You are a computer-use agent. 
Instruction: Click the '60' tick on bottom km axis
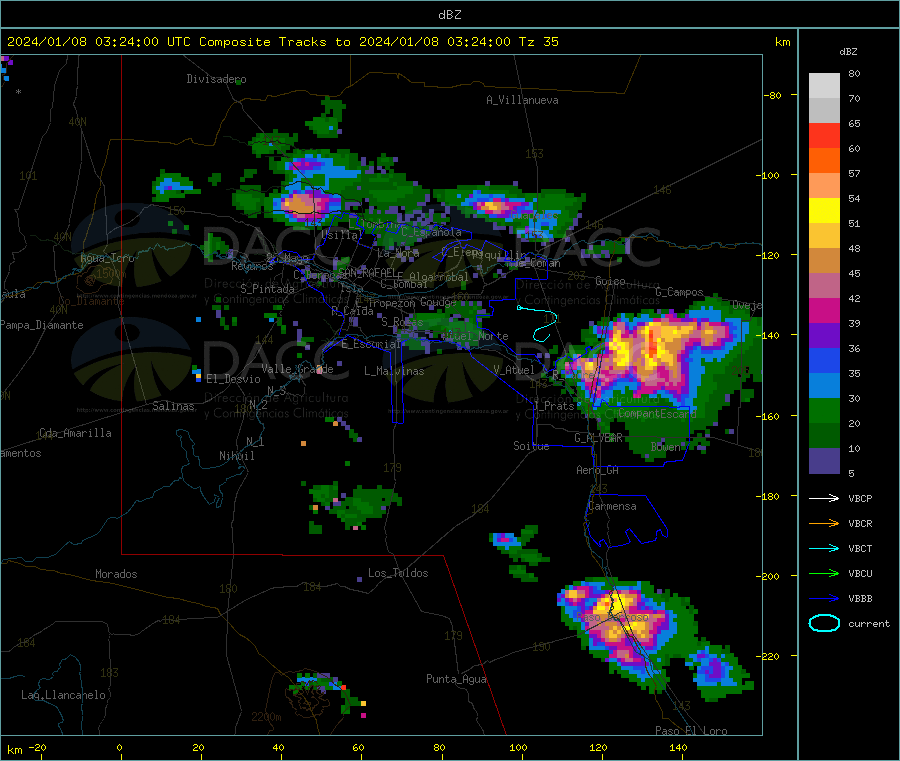click(358, 747)
